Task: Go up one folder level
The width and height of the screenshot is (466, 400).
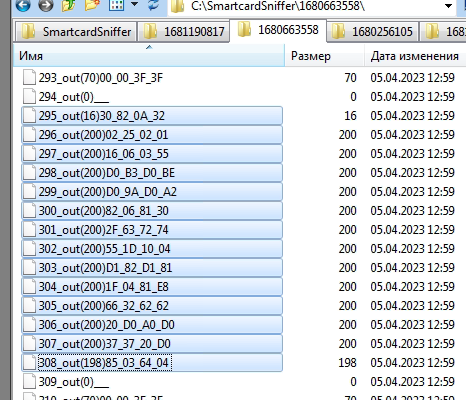Action: (x=69, y=5)
